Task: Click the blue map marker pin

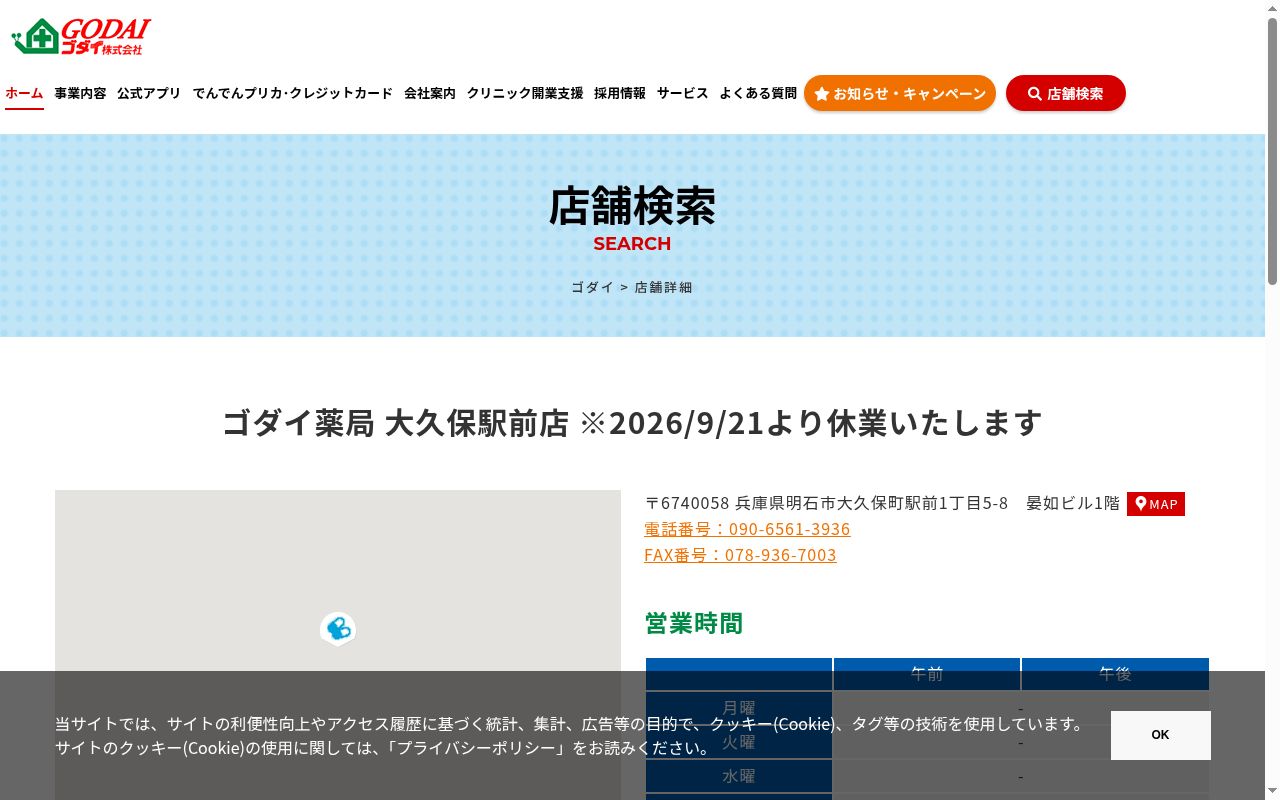Action: point(338,629)
